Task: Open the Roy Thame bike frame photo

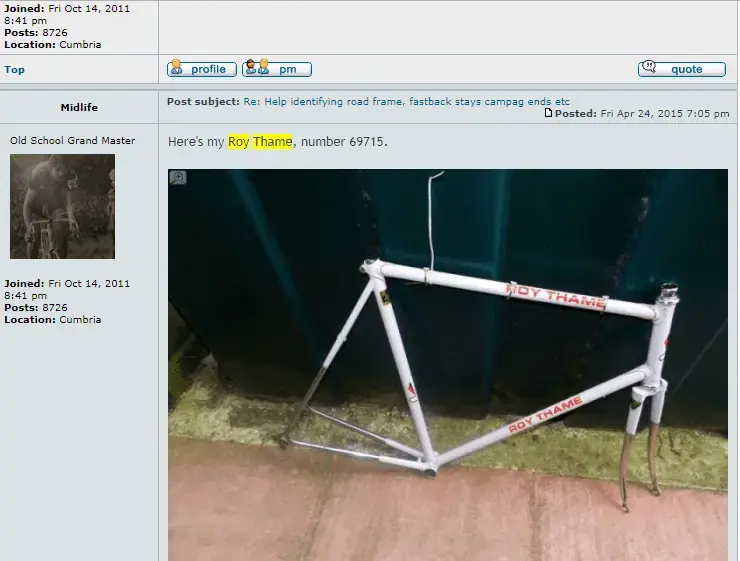Action: tap(447, 365)
